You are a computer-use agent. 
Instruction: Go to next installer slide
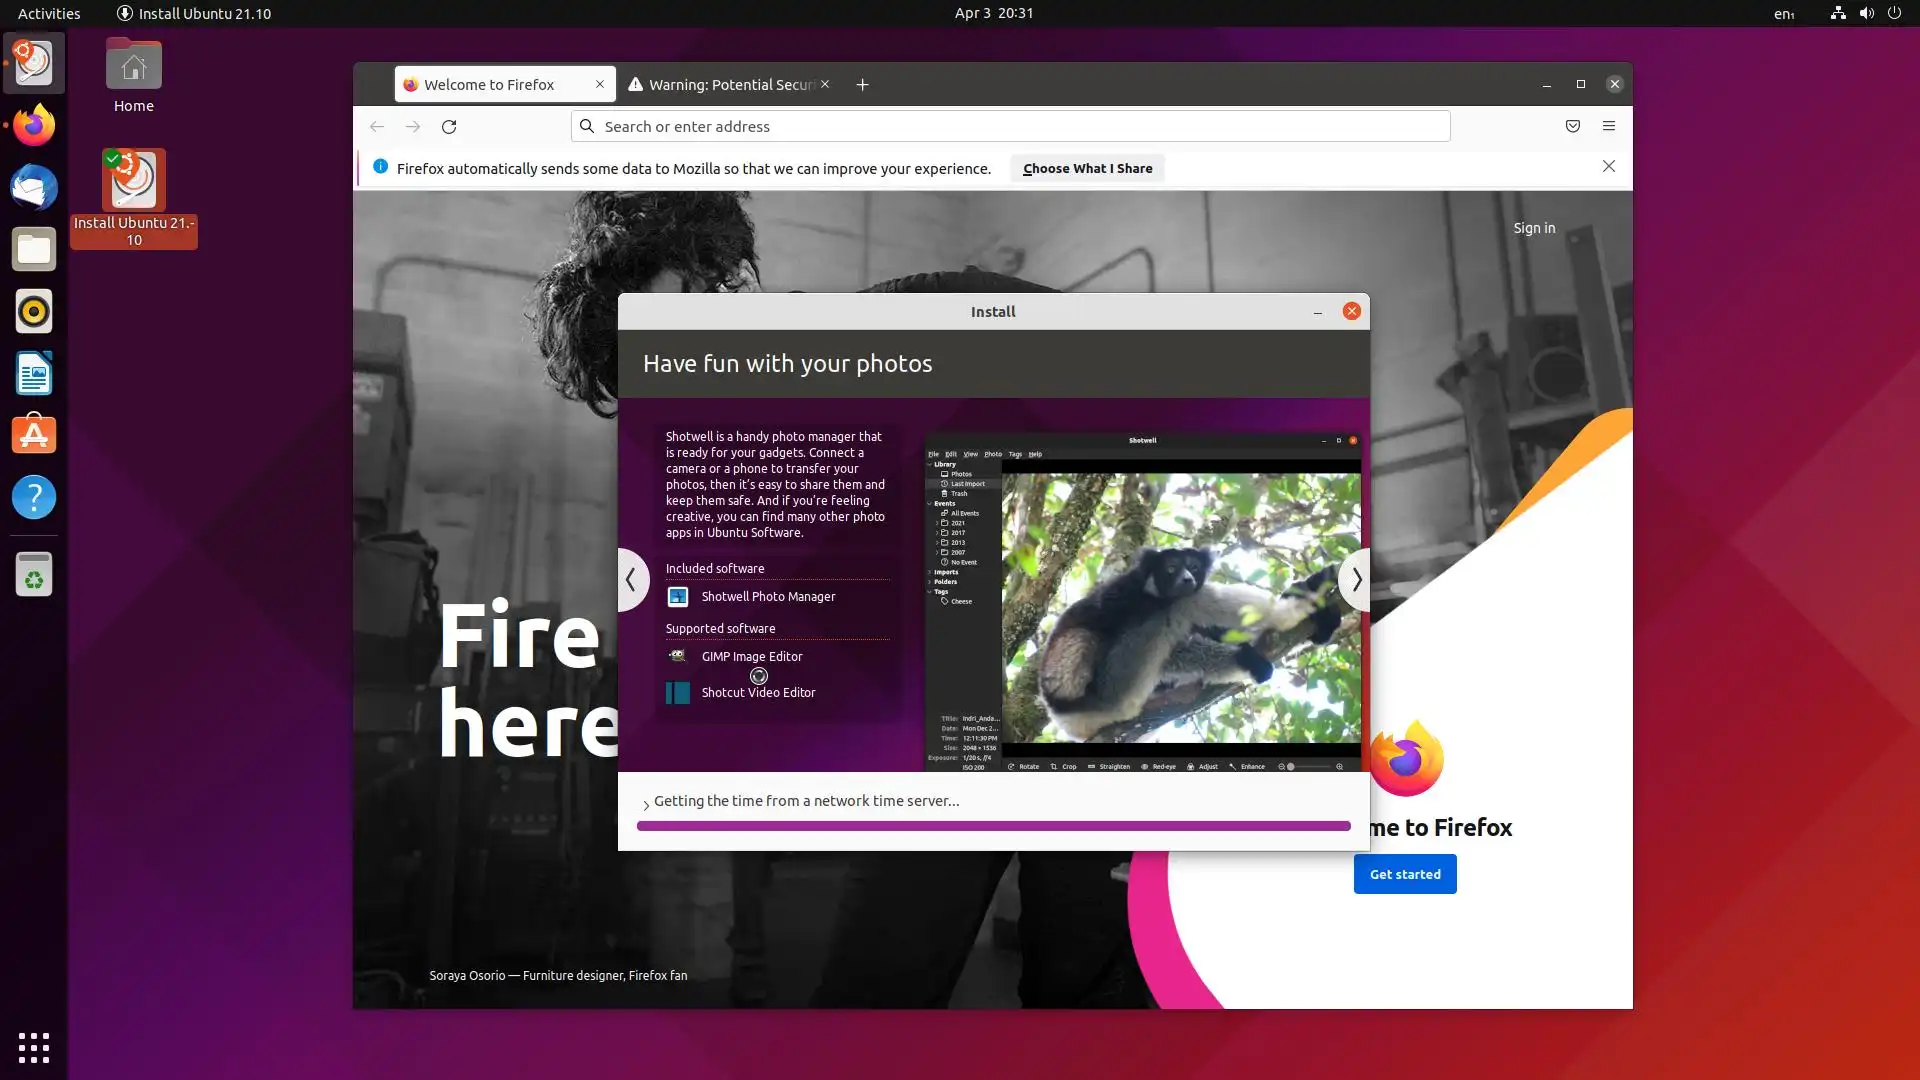[x=1355, y=579]
